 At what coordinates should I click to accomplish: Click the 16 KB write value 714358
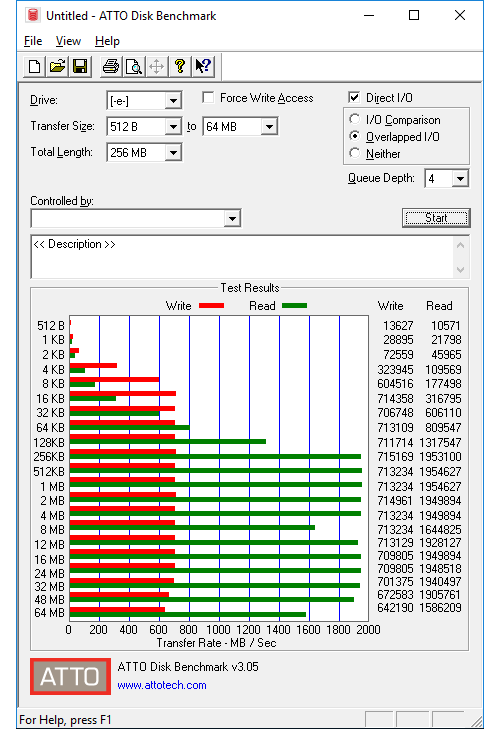395,398
